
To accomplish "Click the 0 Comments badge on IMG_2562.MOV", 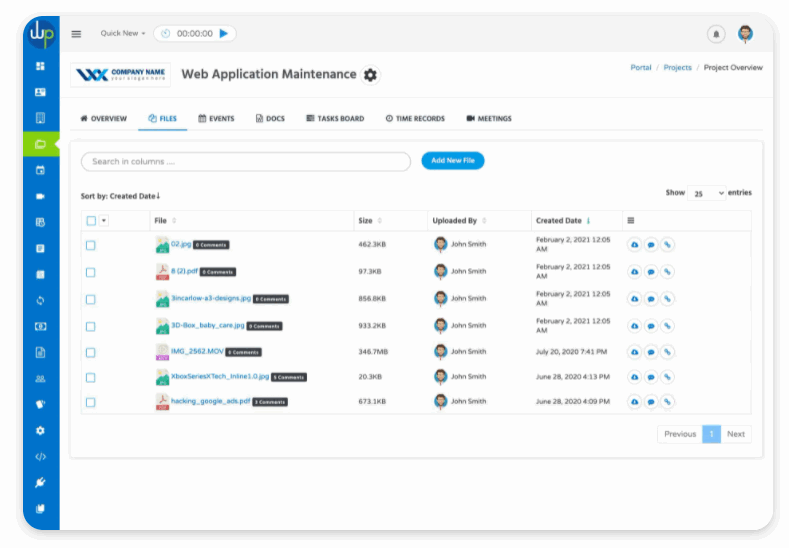I will coord(244,352).
